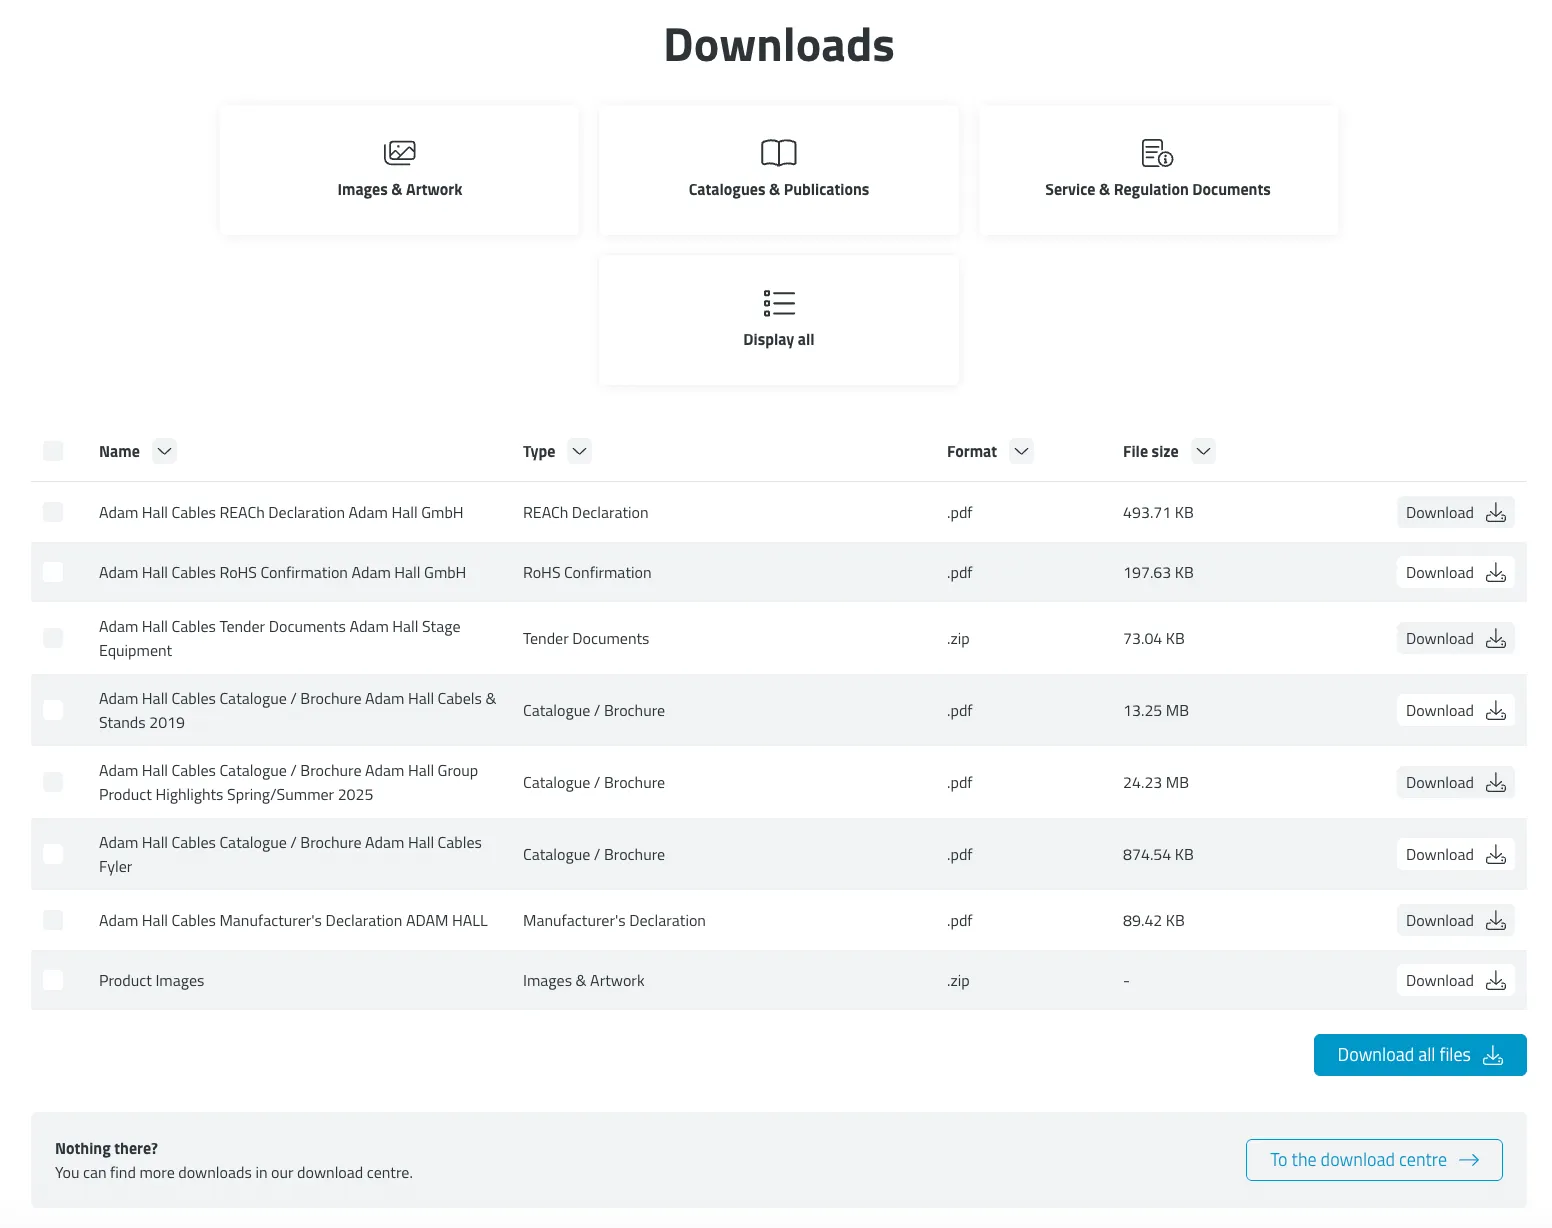Expand the Name column sort chevron
This screenshot has width=1552, height=1228.
point(165,451)
